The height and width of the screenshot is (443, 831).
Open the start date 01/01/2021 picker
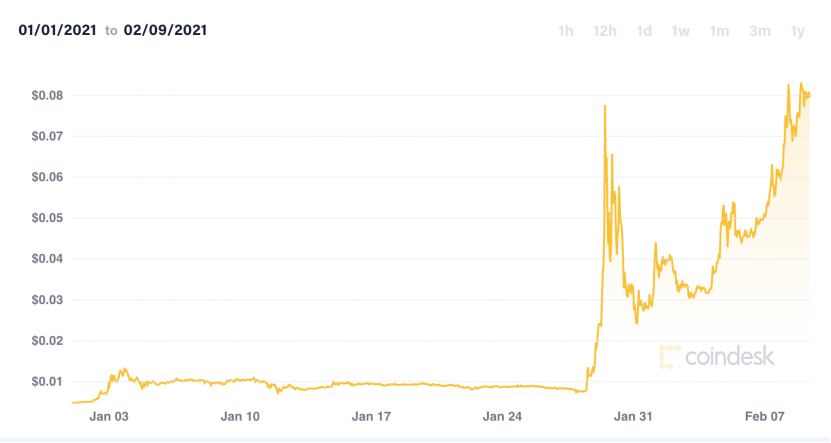coord(57,30)
